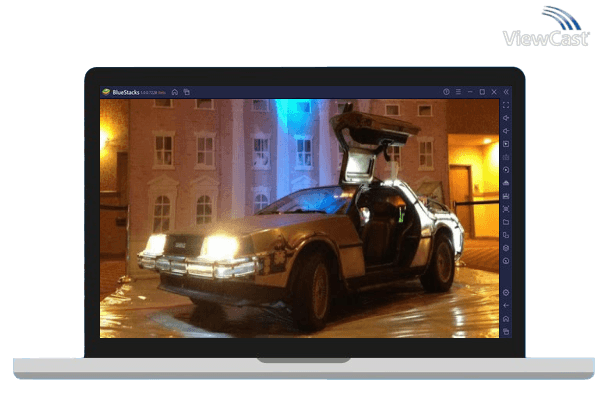The height and width of the screenshot is (414, 602).
Task: Open the multi-instance manager sidebar icon
Action: [x=506, y=235]
